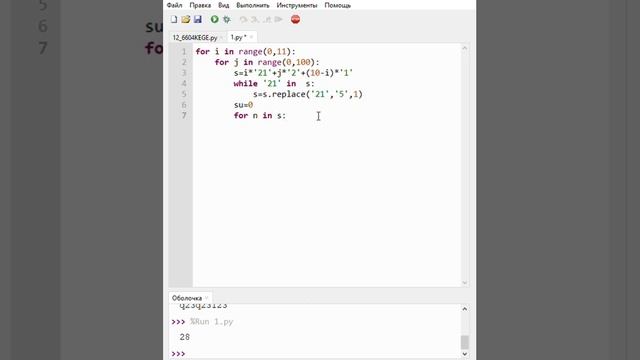The height and width of the screenshot is (360, 640).
Task: Open the Правка menu
Action: click(x=200, y=5)
